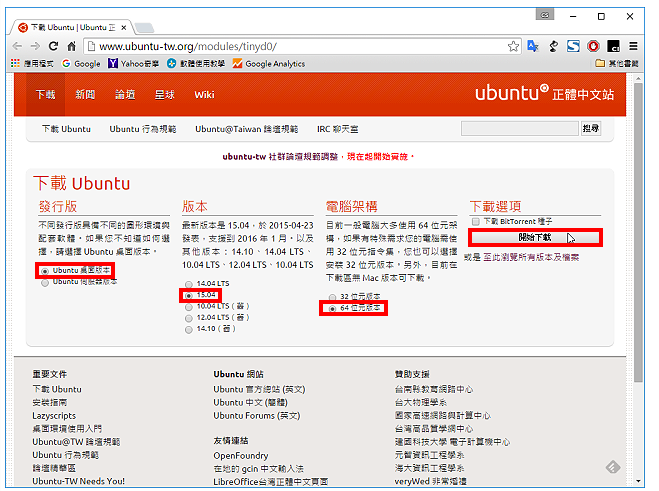Screen dimensions: 659x491
Task: Select the Wiki main navigation tab
Action: pyautogui.click(x=204, y=95)
